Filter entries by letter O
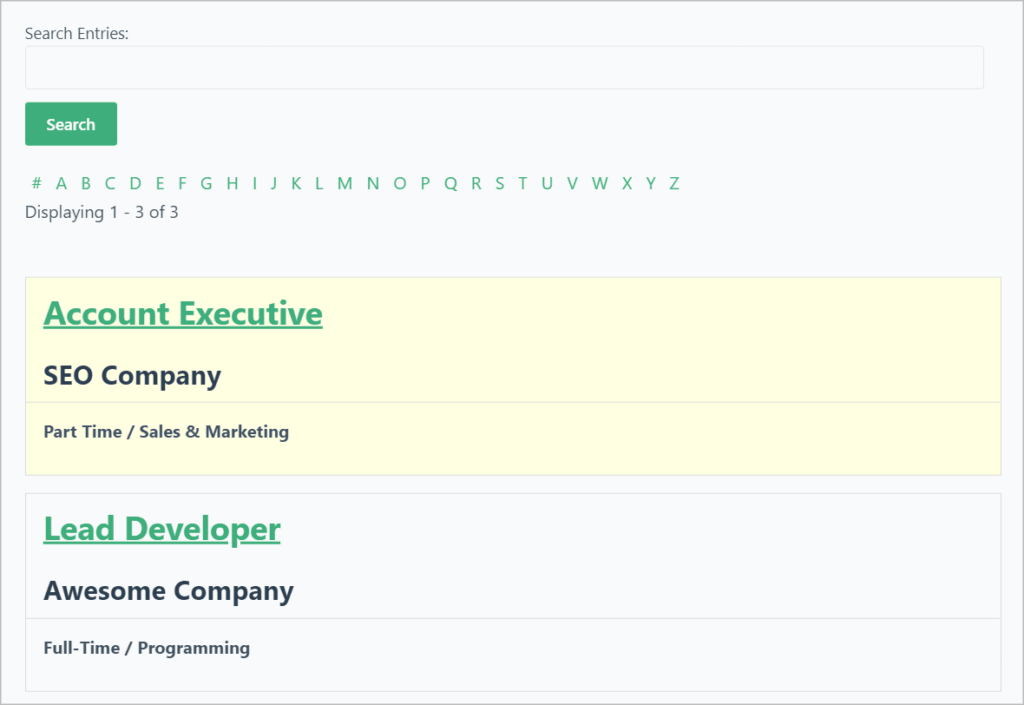Screen dimensions: 1024x705 point(400,183)
